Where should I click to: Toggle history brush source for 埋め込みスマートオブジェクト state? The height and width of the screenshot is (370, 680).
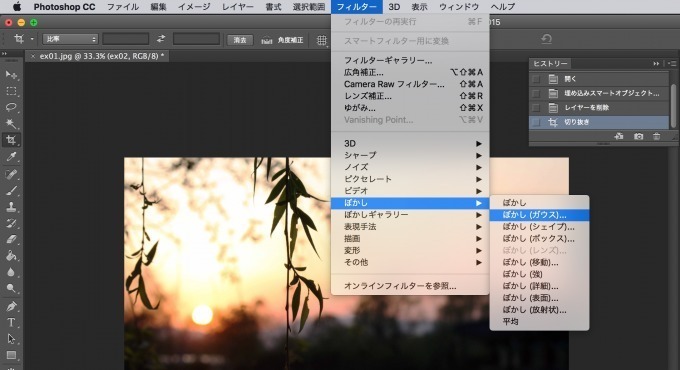click(536, 93)
